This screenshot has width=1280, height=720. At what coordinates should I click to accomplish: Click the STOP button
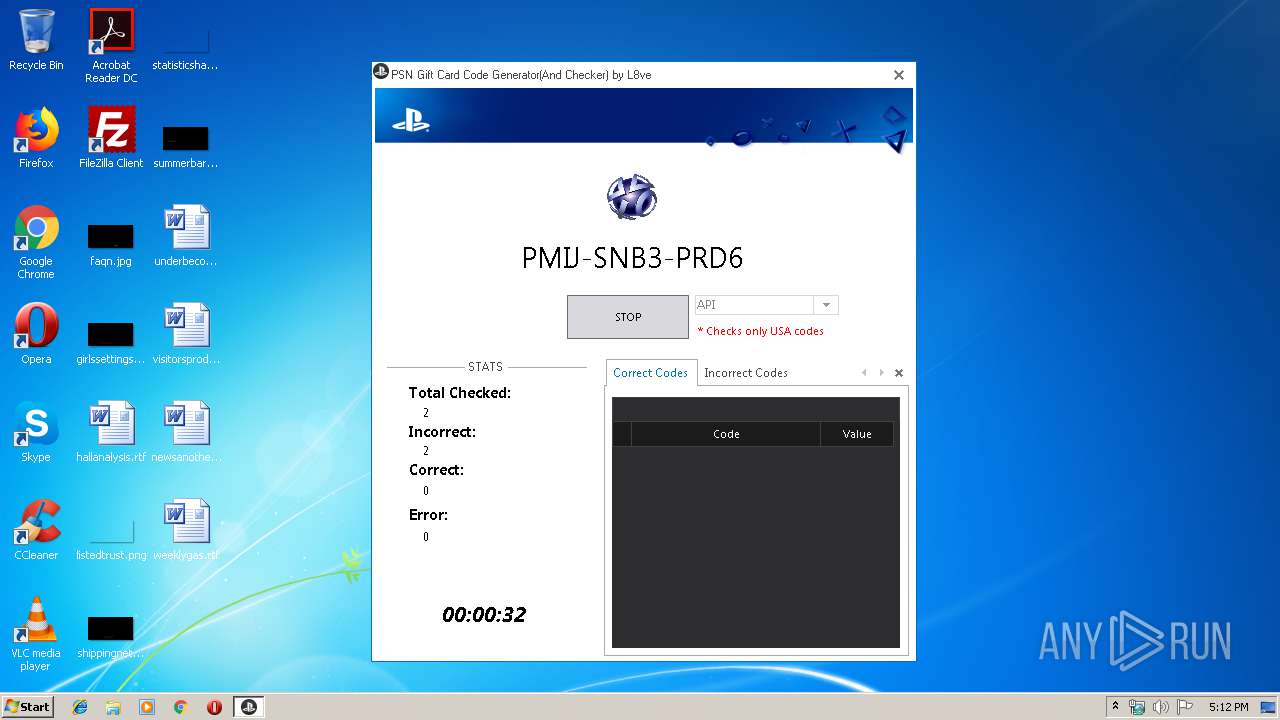(627, 317)
